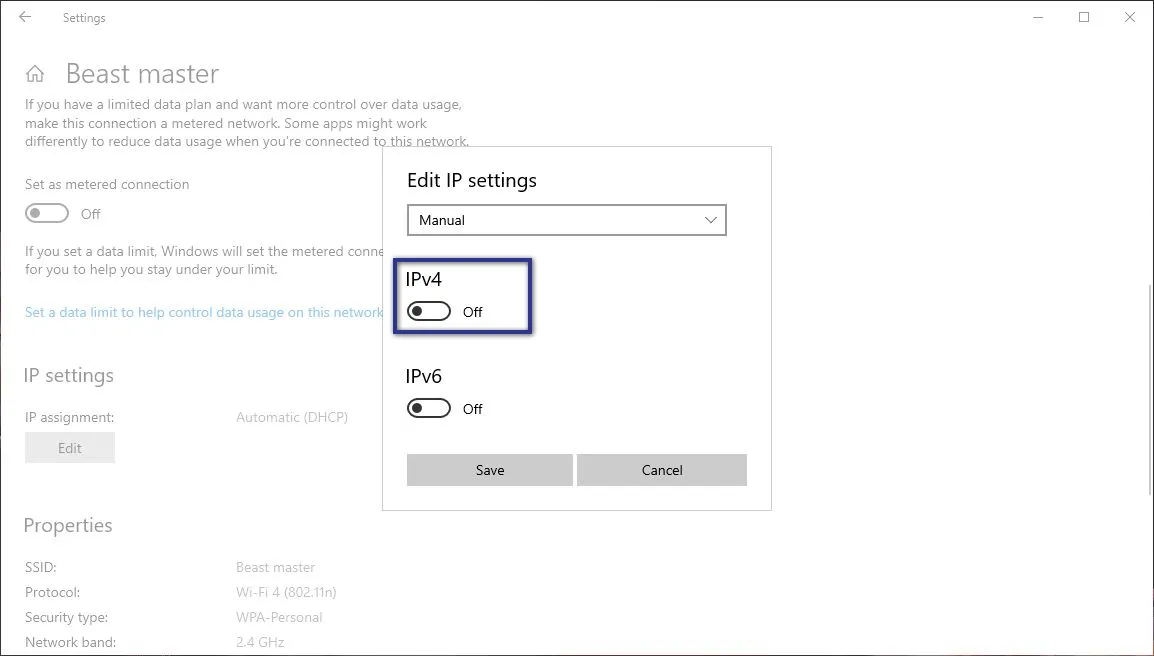Maximize the Settings window

pos(1084,17)
